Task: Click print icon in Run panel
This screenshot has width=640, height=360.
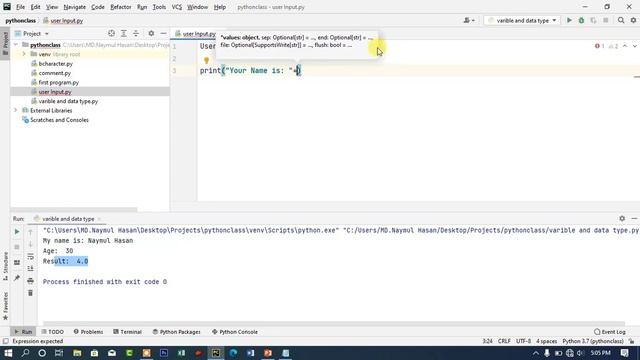Action: click(x=30, y=281)
